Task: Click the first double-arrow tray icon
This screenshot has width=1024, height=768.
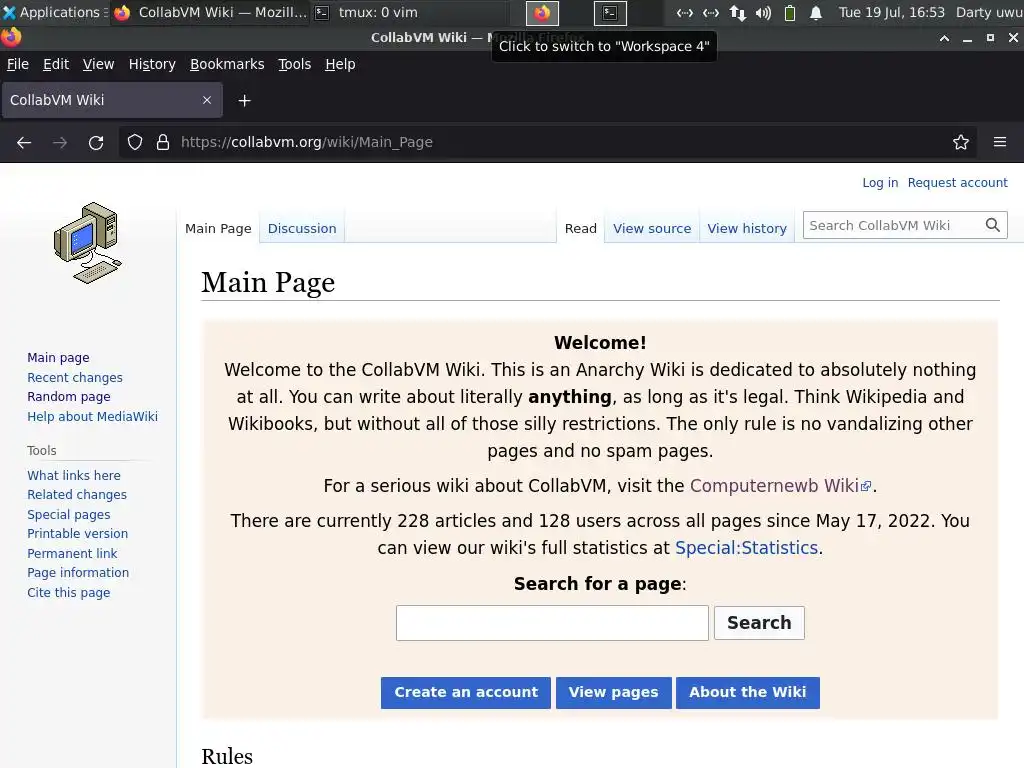Action: 685,12
